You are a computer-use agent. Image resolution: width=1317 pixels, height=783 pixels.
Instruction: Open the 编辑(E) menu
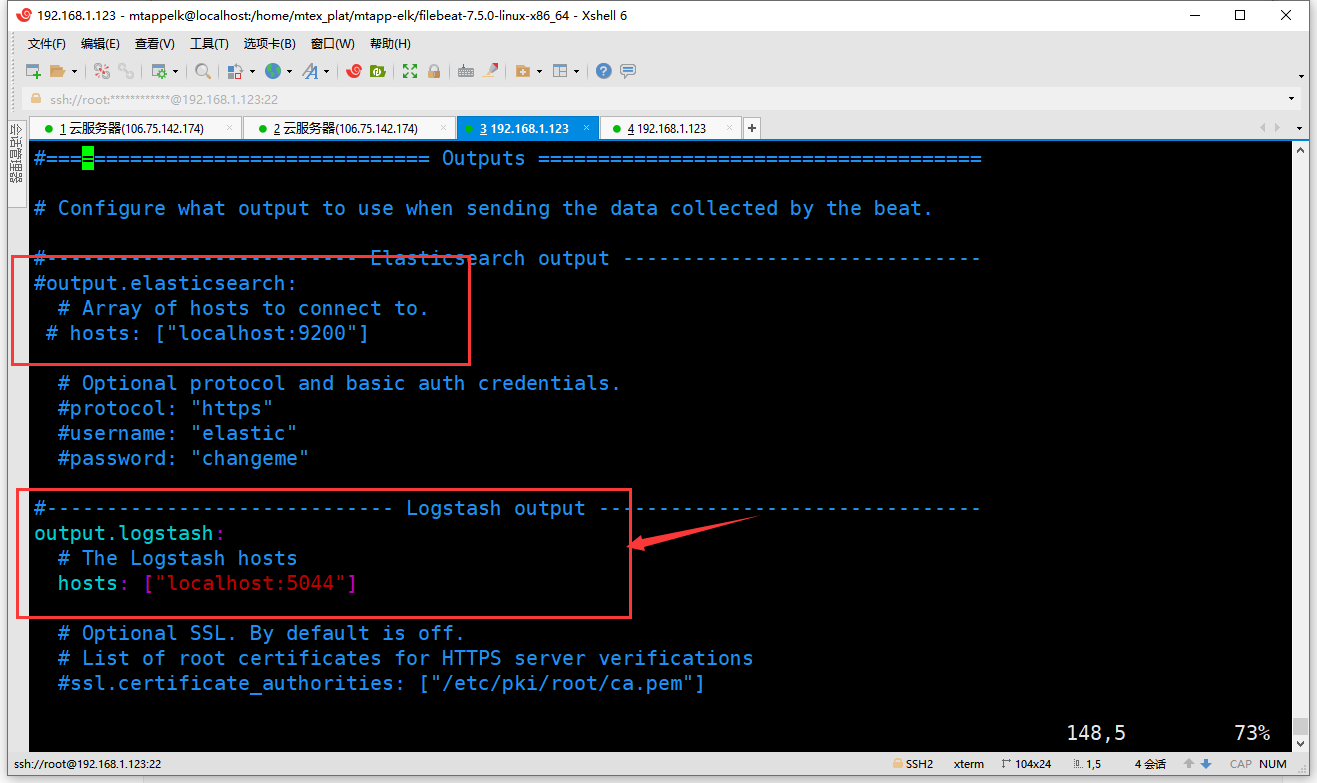(x=100, y=44)
